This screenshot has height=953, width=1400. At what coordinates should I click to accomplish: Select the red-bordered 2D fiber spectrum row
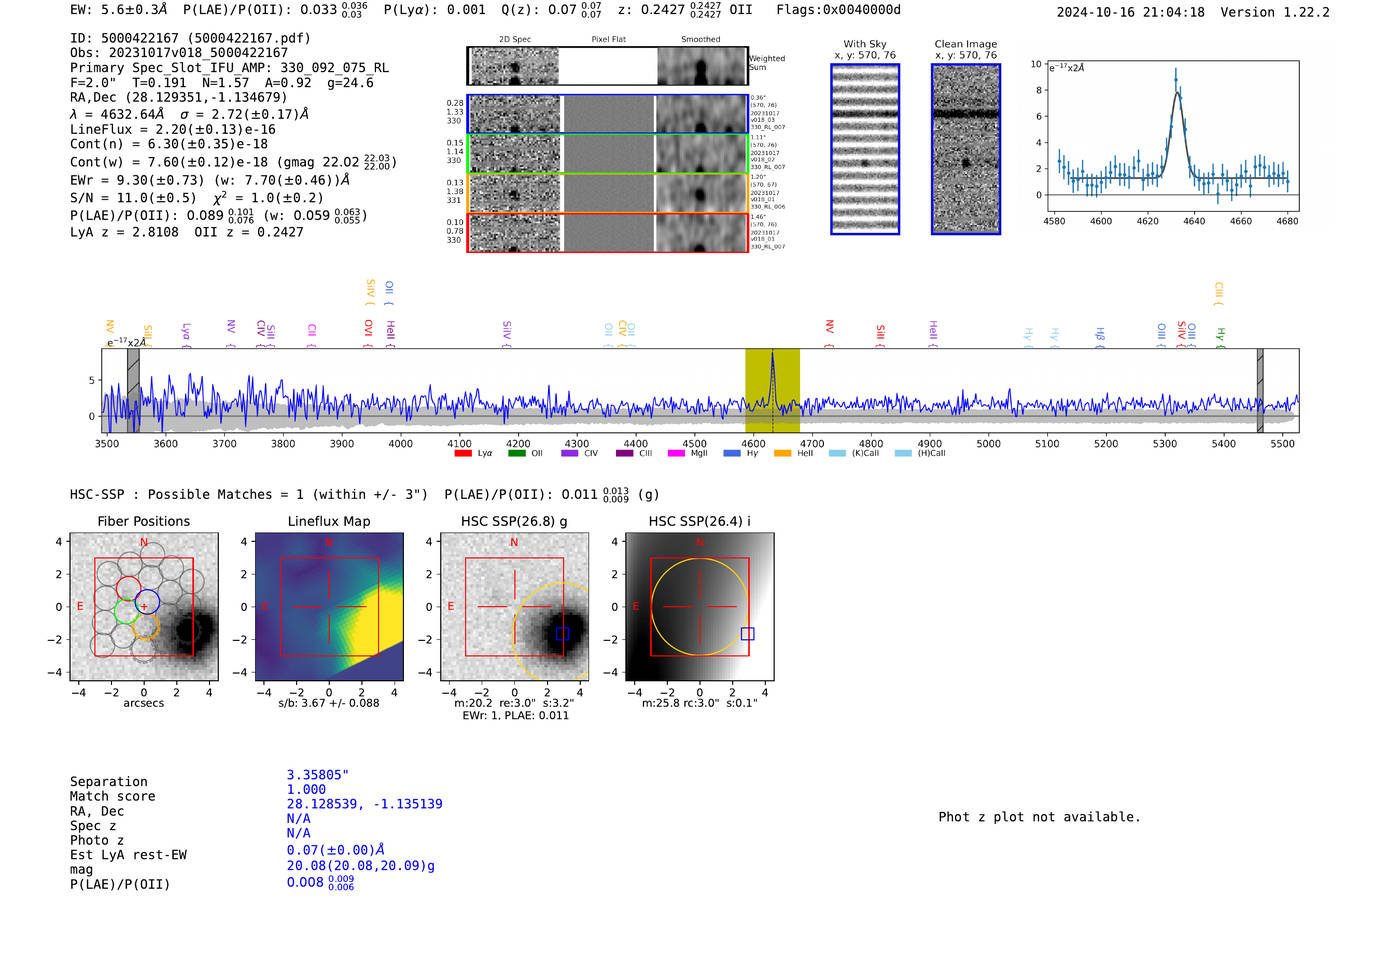click(607, 233)
